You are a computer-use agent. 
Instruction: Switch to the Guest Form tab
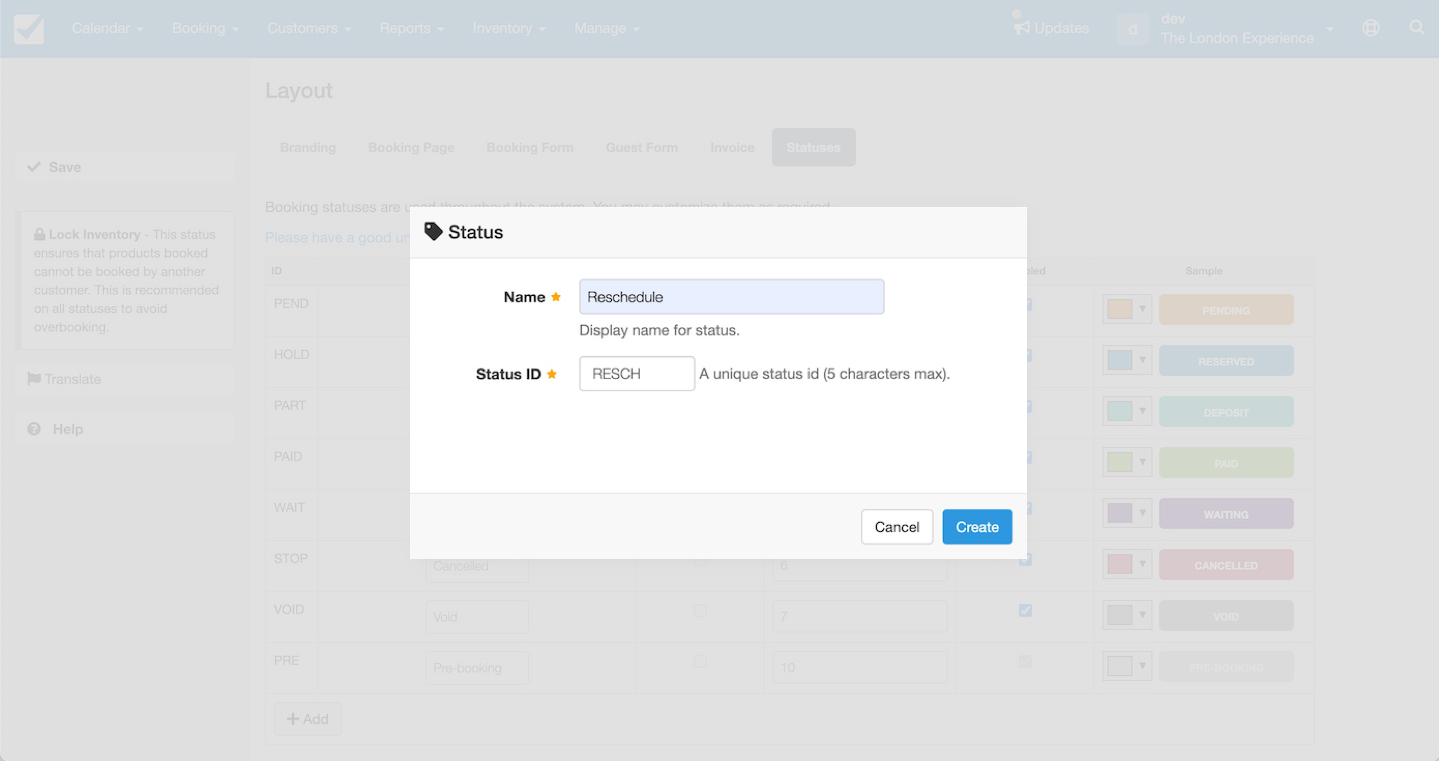[x=642, y=147]
